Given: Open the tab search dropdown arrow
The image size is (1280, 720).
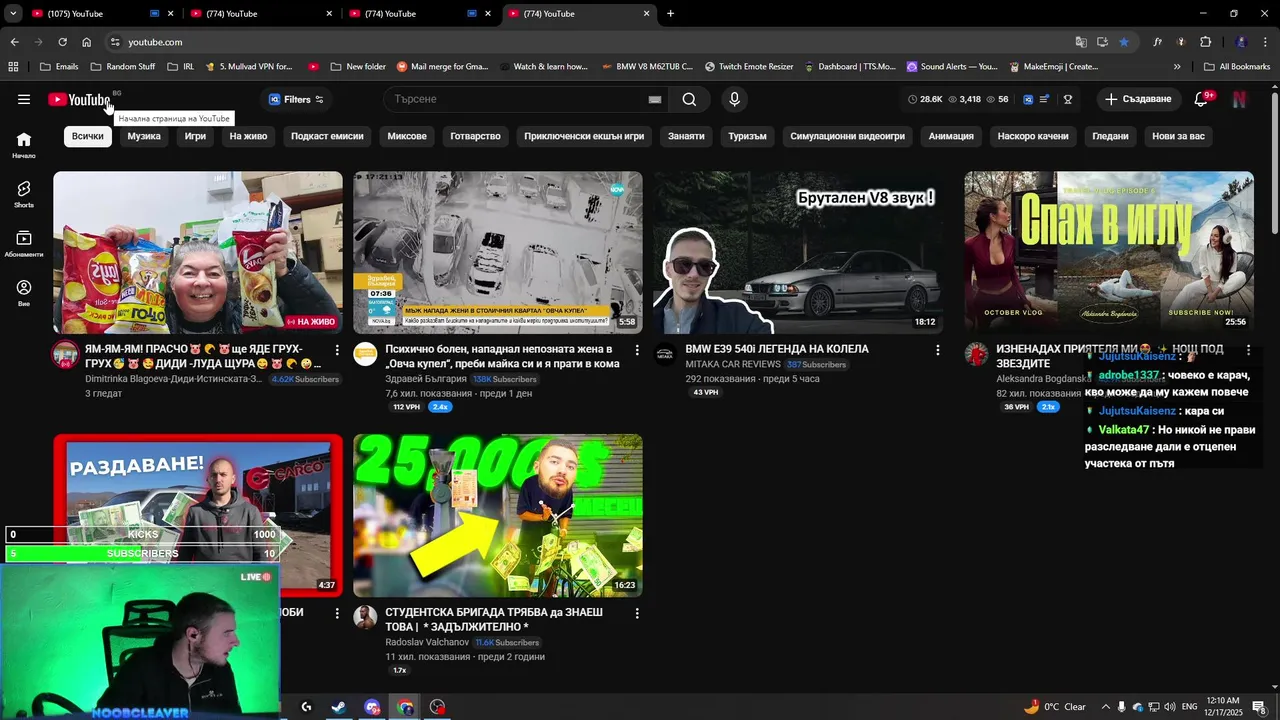Looking at the screenshot, I should coord(13,14).
